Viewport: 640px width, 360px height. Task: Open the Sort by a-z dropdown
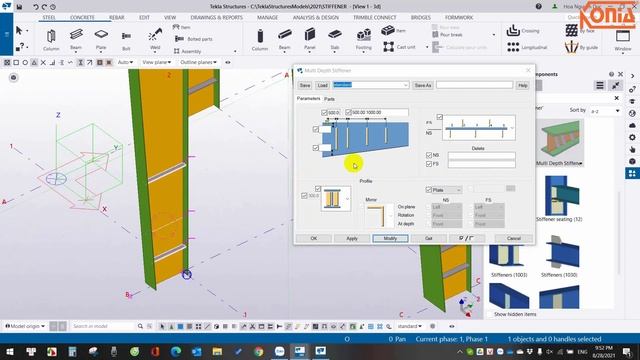tap(605, 111)
